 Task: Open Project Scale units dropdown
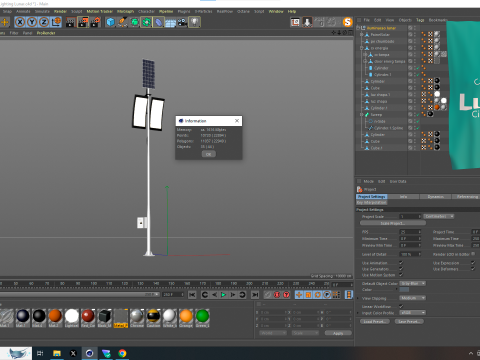(x=439, y=216)
